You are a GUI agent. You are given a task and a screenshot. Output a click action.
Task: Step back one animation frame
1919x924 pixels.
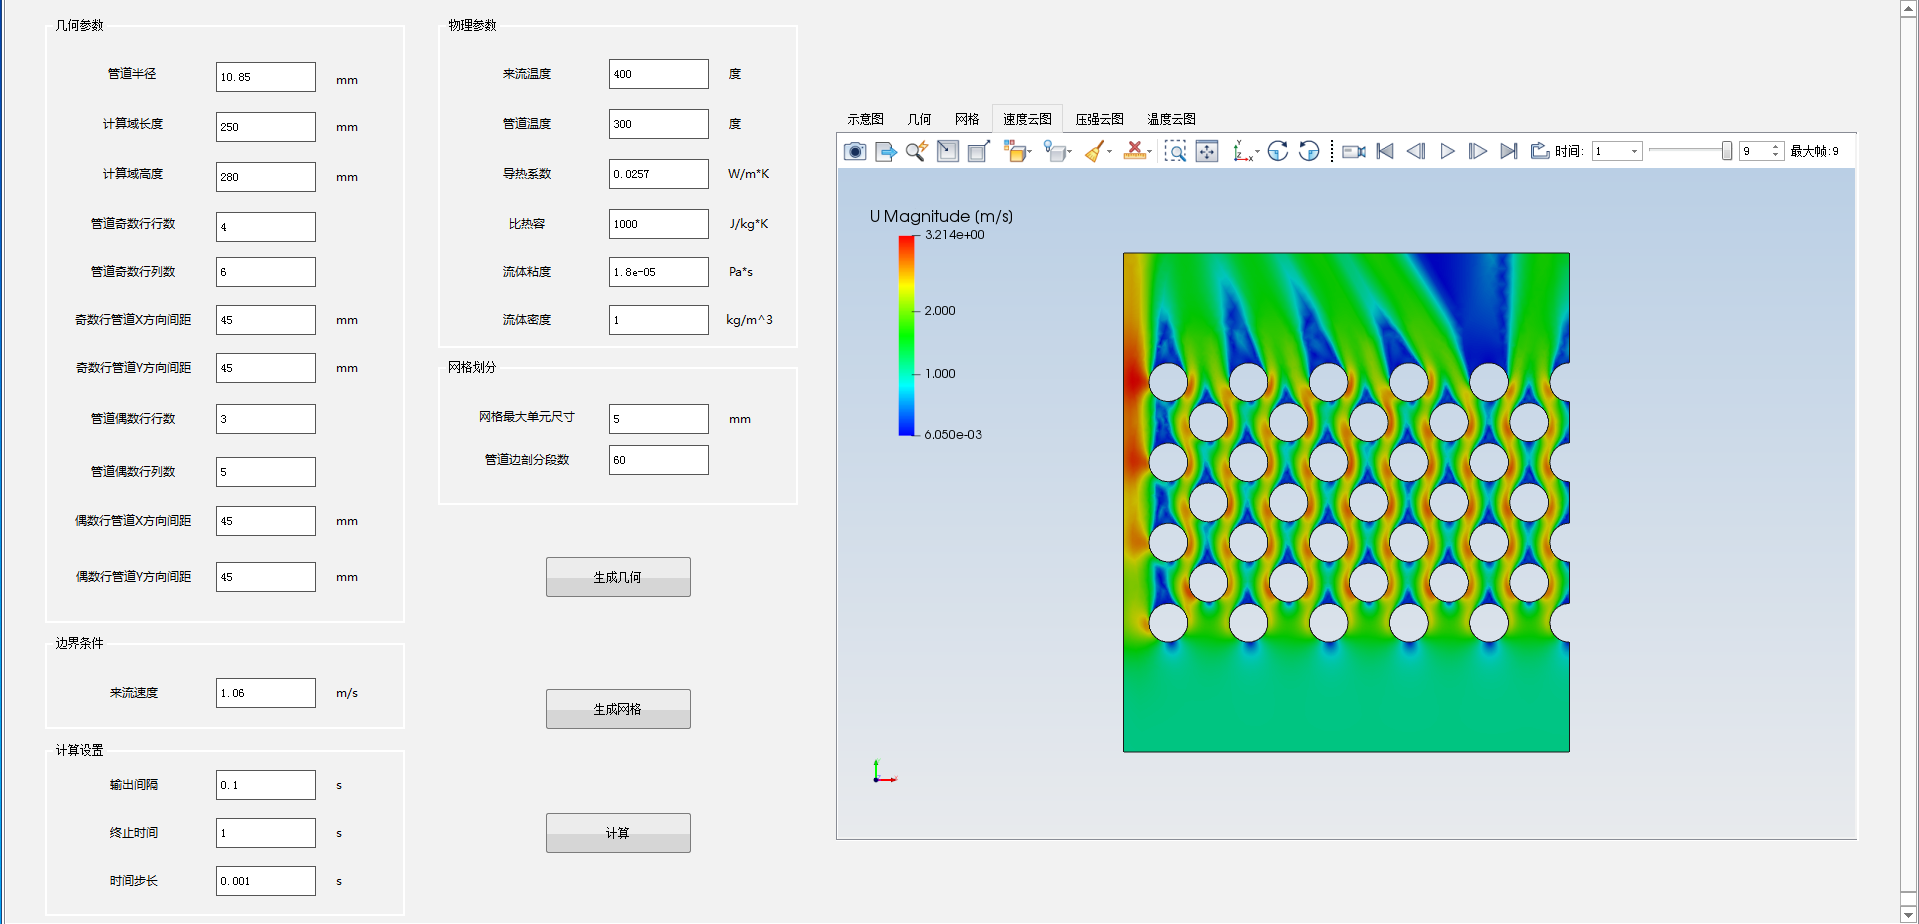pos(1416,151)
